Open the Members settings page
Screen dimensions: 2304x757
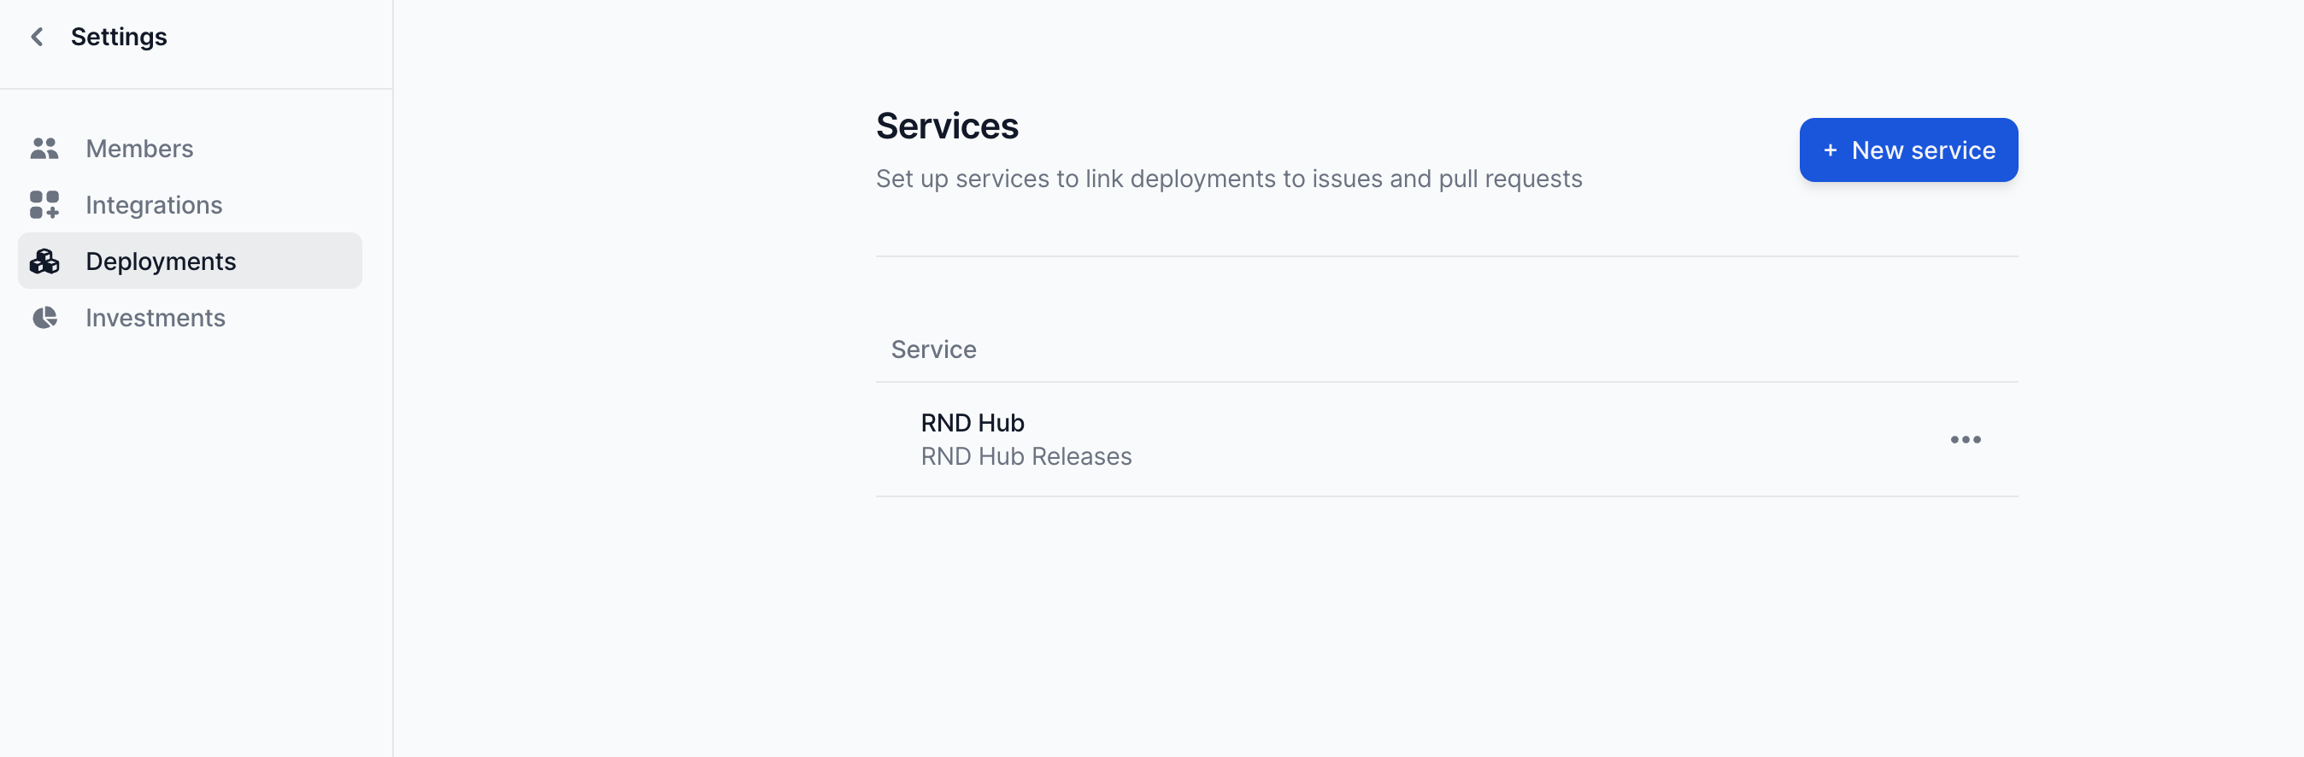click(x=139, y=148)
